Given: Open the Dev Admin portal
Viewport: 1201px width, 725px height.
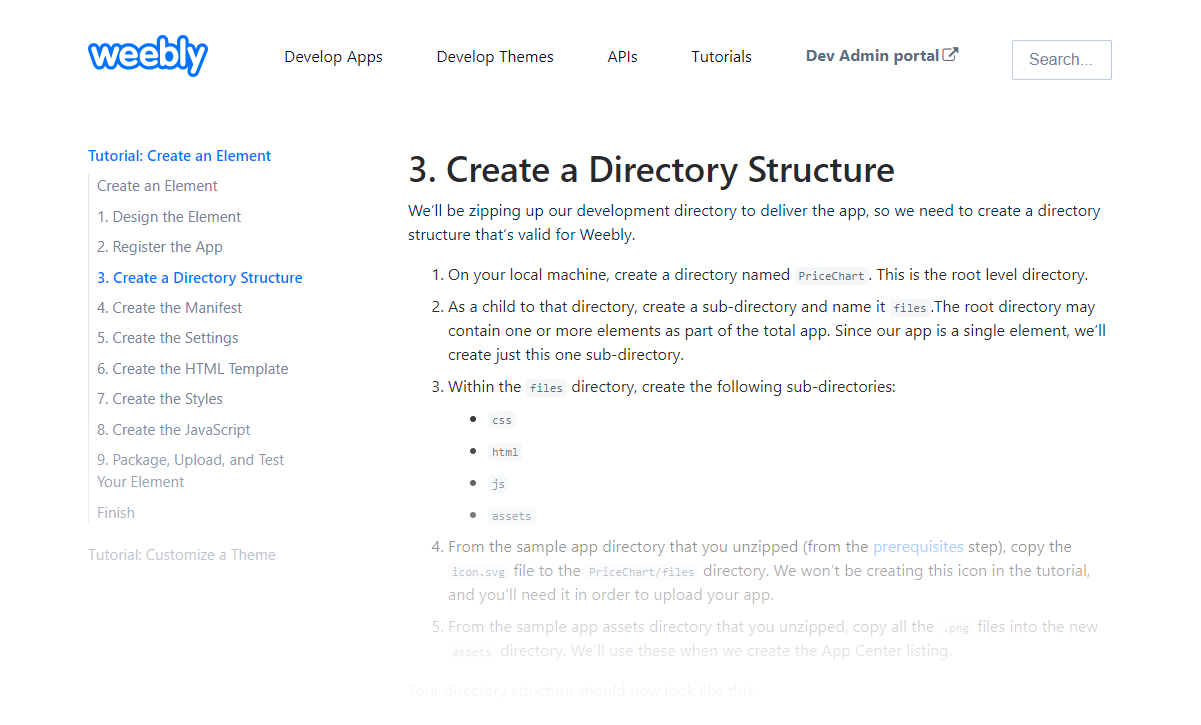Looking at the screenshot, I should click(871, 55).
